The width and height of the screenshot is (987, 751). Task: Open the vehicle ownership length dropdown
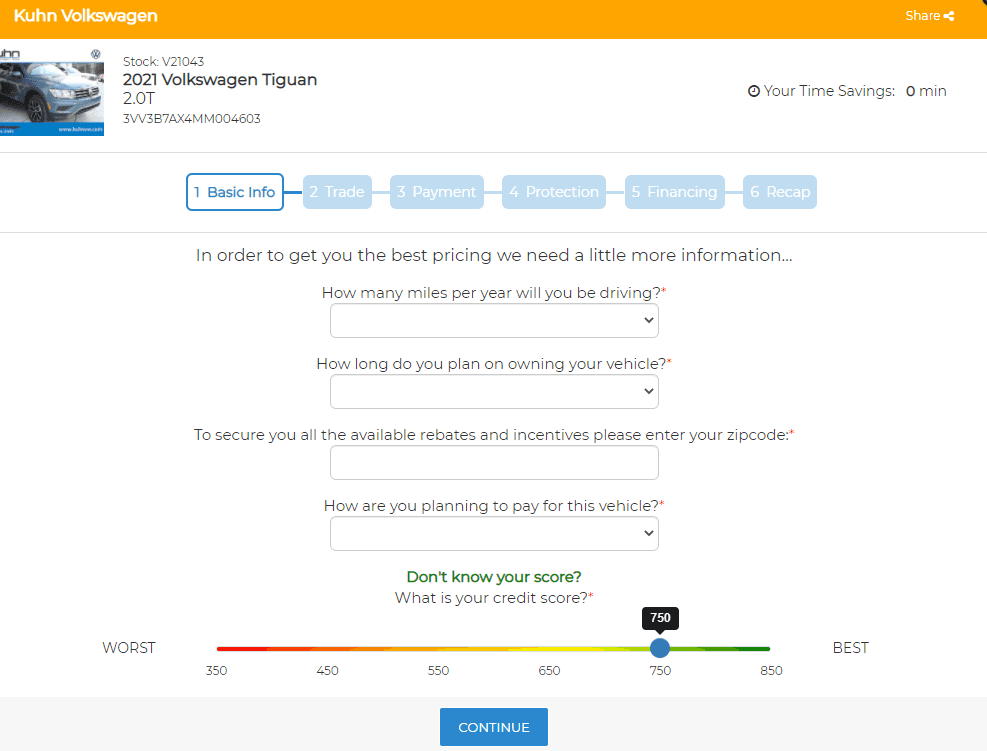coord(494,392)
